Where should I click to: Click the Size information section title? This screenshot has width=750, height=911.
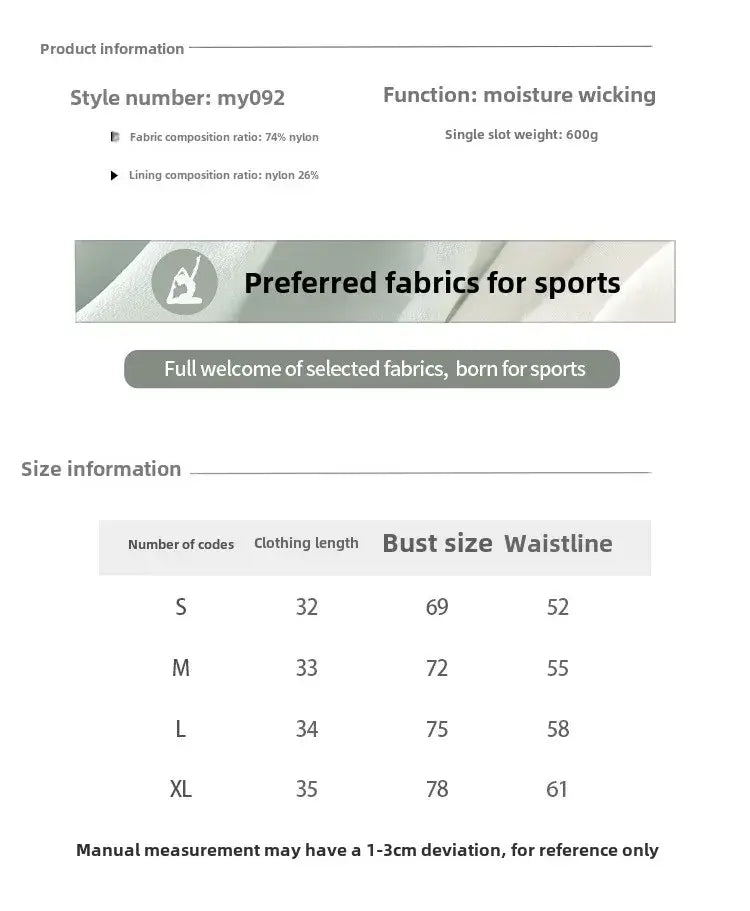[x=101, y=469]
